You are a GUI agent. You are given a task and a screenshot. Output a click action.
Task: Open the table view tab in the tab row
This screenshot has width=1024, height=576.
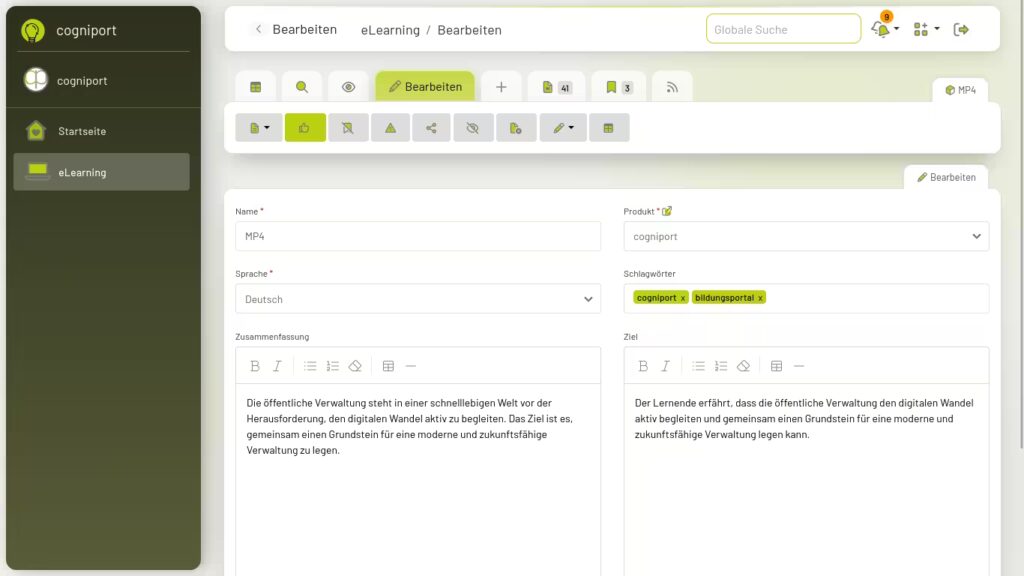[x=255, y=87]
